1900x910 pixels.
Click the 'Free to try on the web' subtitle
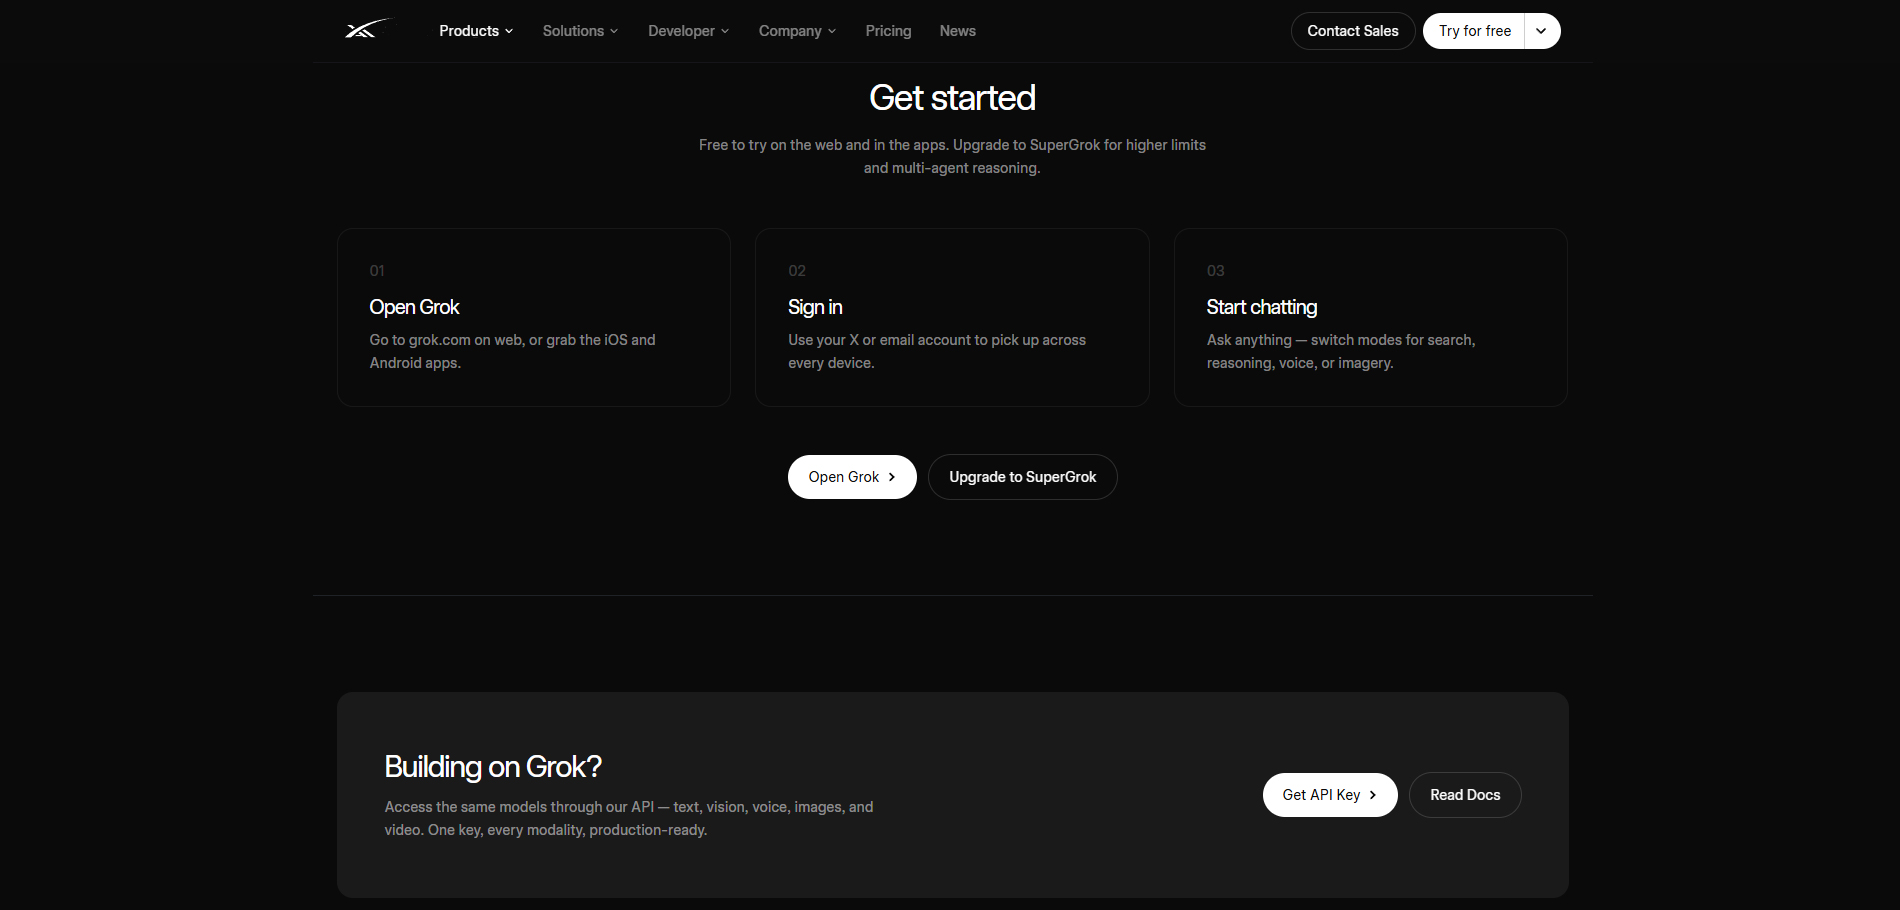point(952,156)
